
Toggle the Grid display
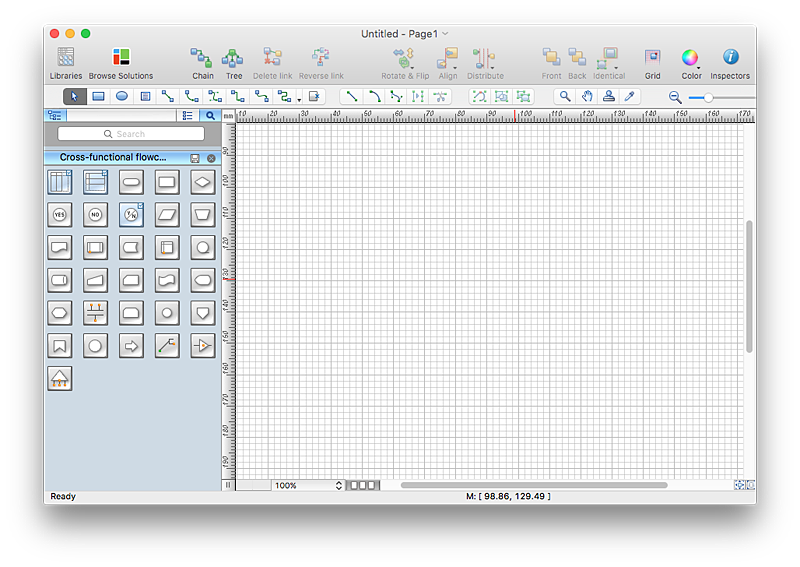[652, 62]
